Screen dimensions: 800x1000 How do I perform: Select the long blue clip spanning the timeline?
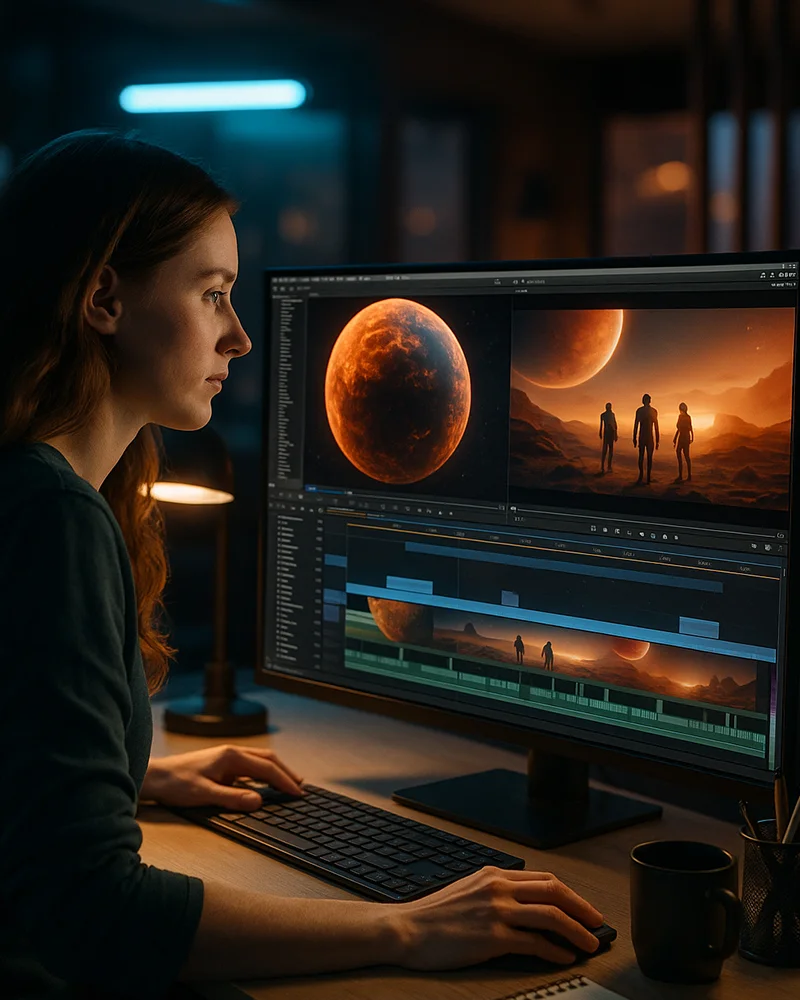[560, 623]
